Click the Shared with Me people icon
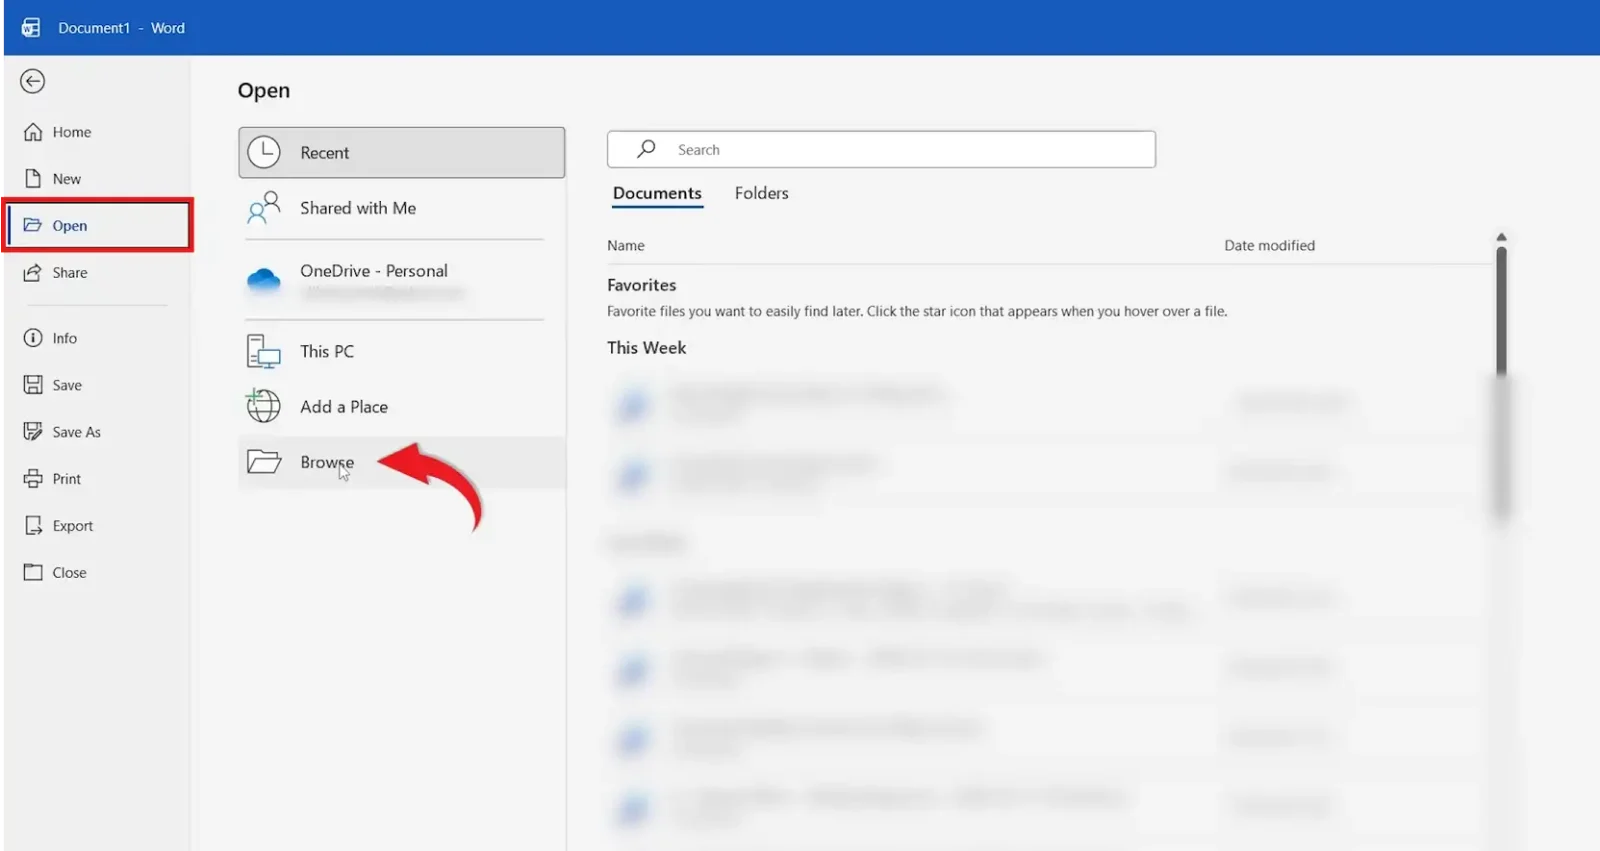The image size is (1600, 851). coord(264,208)
